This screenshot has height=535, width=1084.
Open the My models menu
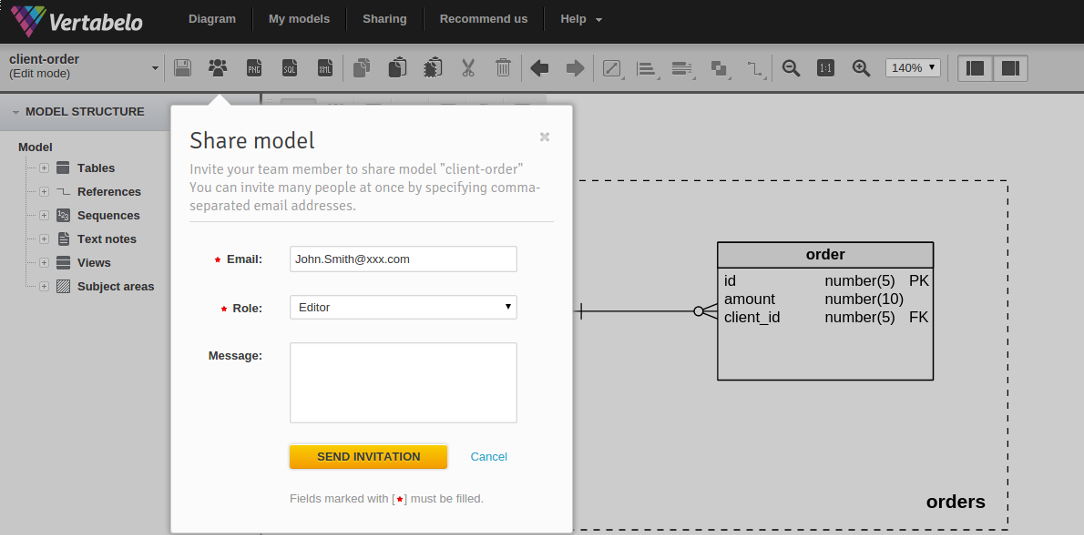click(298, 19)
